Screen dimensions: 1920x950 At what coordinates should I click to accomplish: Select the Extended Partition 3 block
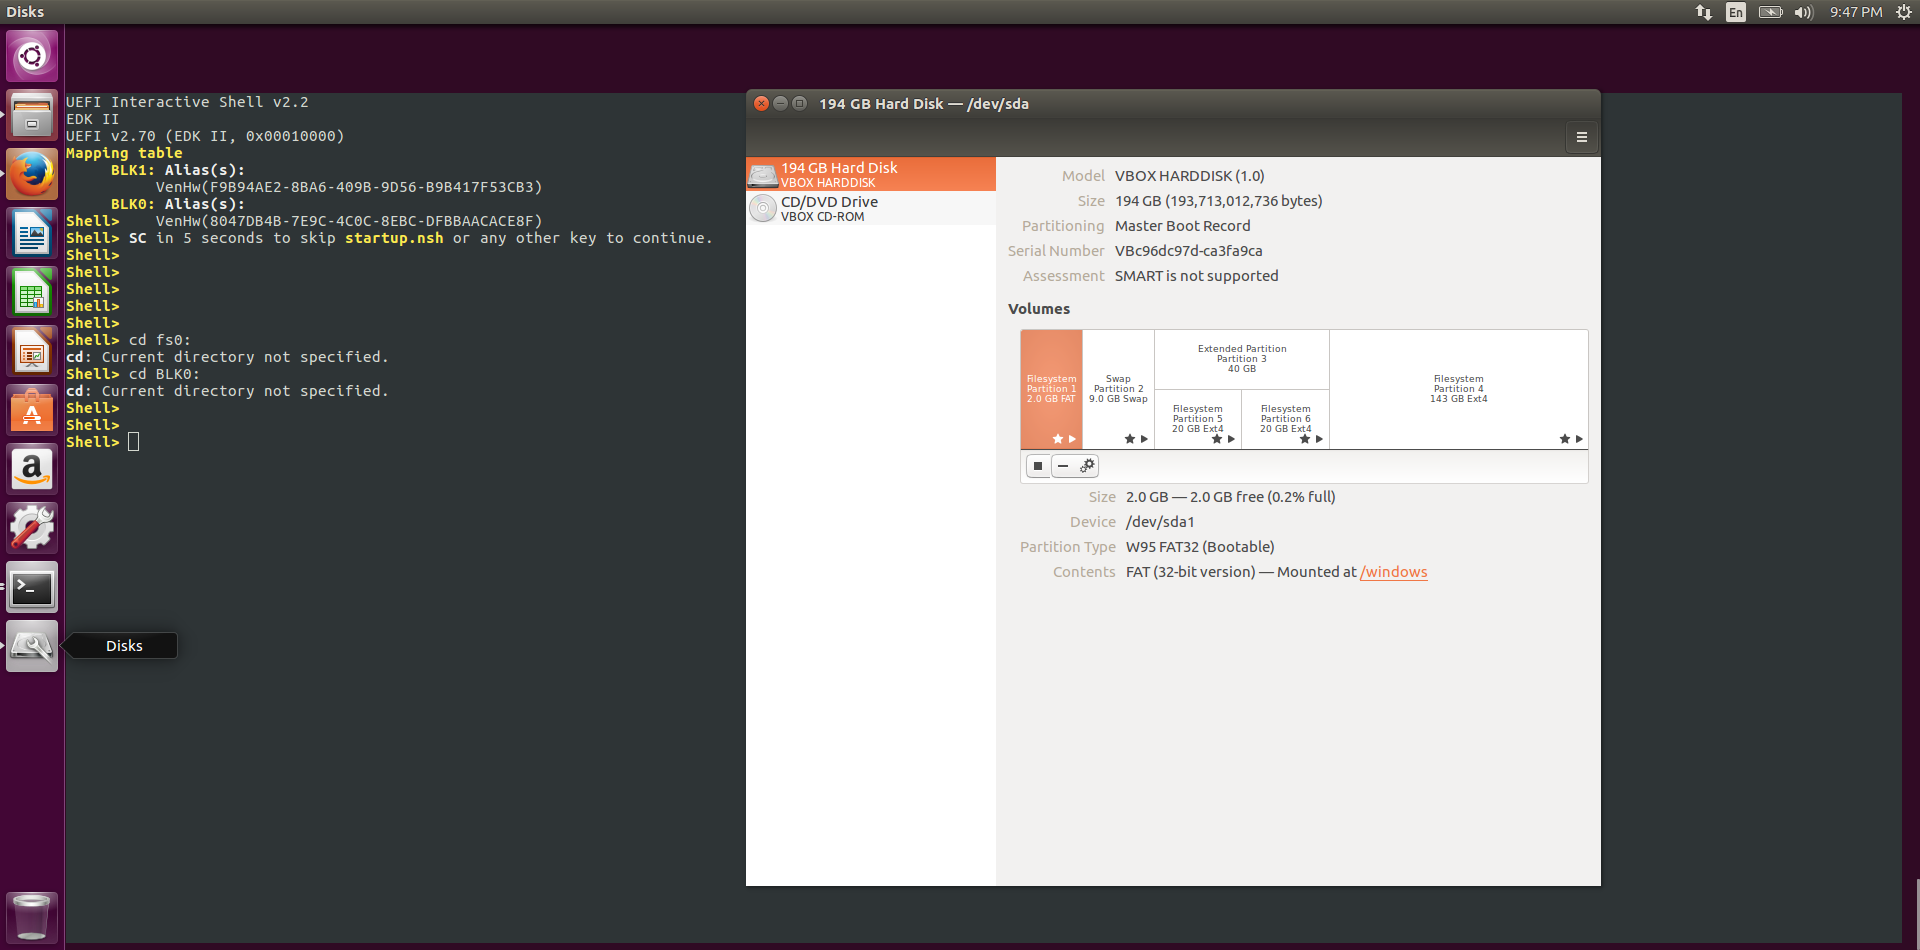1241,359
